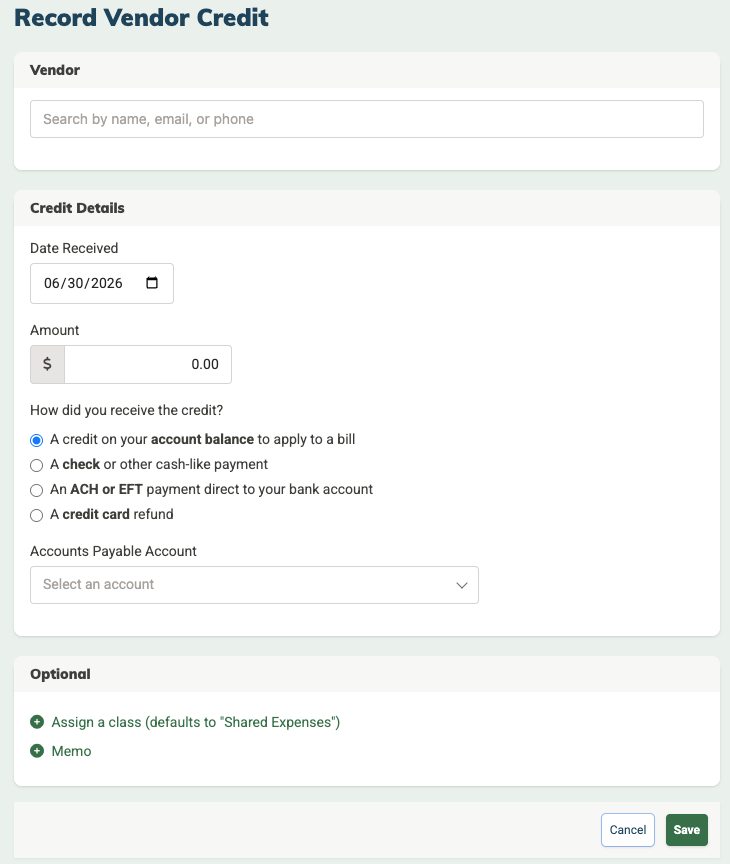Image resolution: width=730 pixels, height=864 pixels.
Task: Click into the Amount input box
Action: (x=148, y=364)
